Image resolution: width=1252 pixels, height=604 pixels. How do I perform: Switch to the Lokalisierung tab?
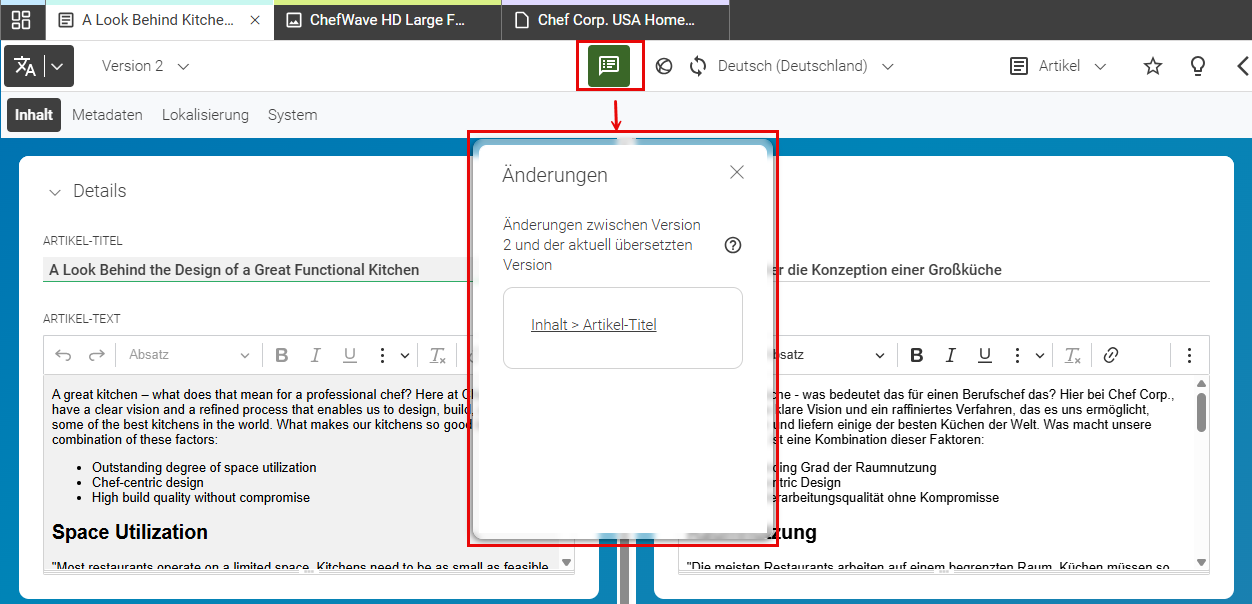click(205, 115)
